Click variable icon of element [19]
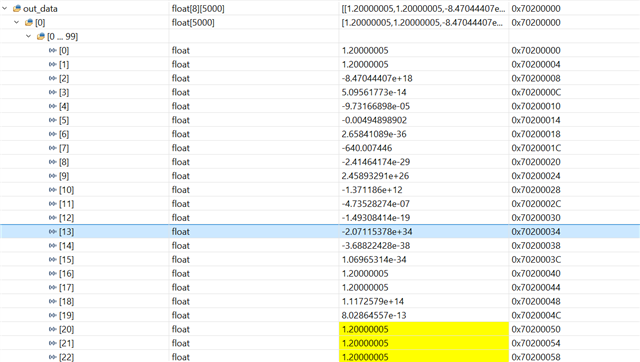Viewport: 640px width, 362px height. (52, 315)
